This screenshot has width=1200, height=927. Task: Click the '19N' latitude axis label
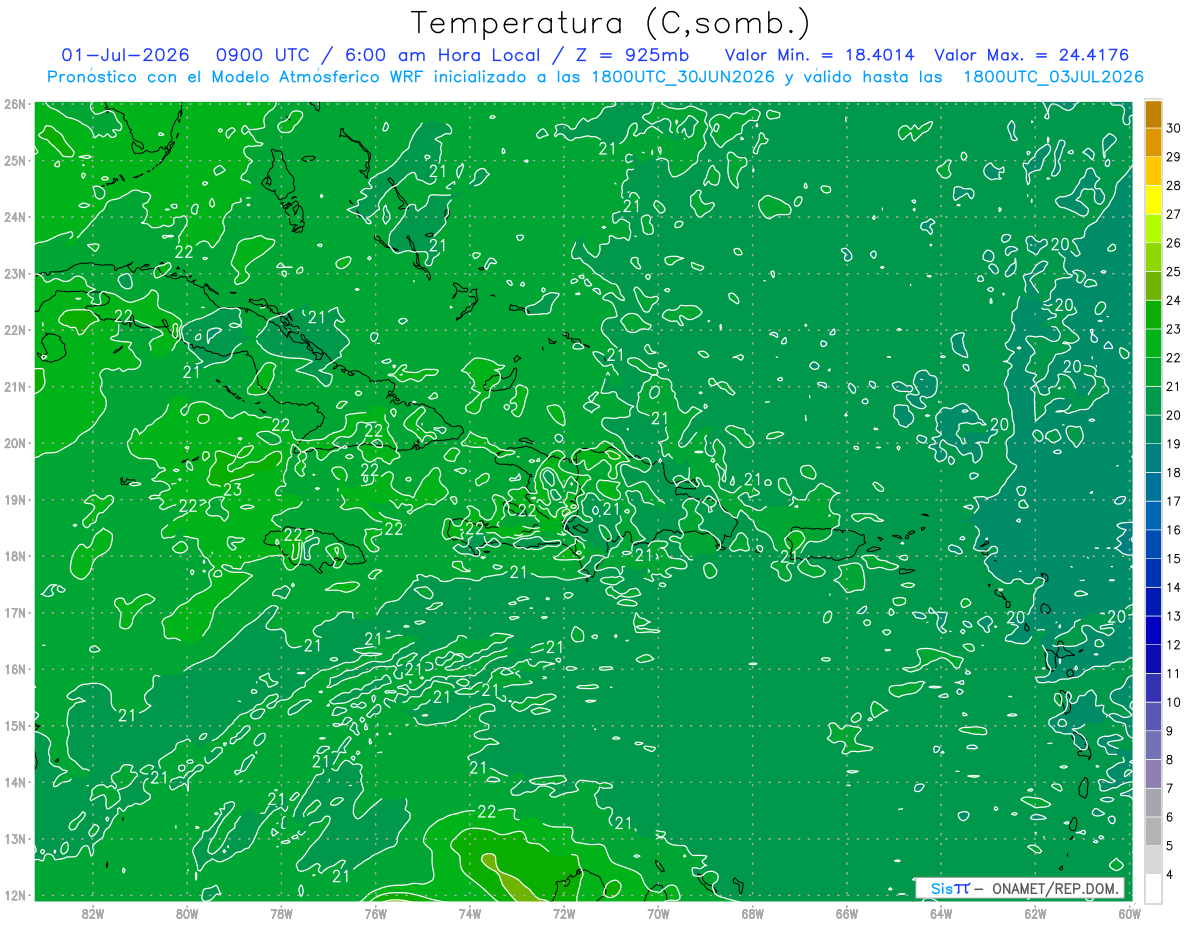pyautogui.click(x=14, y=499)
